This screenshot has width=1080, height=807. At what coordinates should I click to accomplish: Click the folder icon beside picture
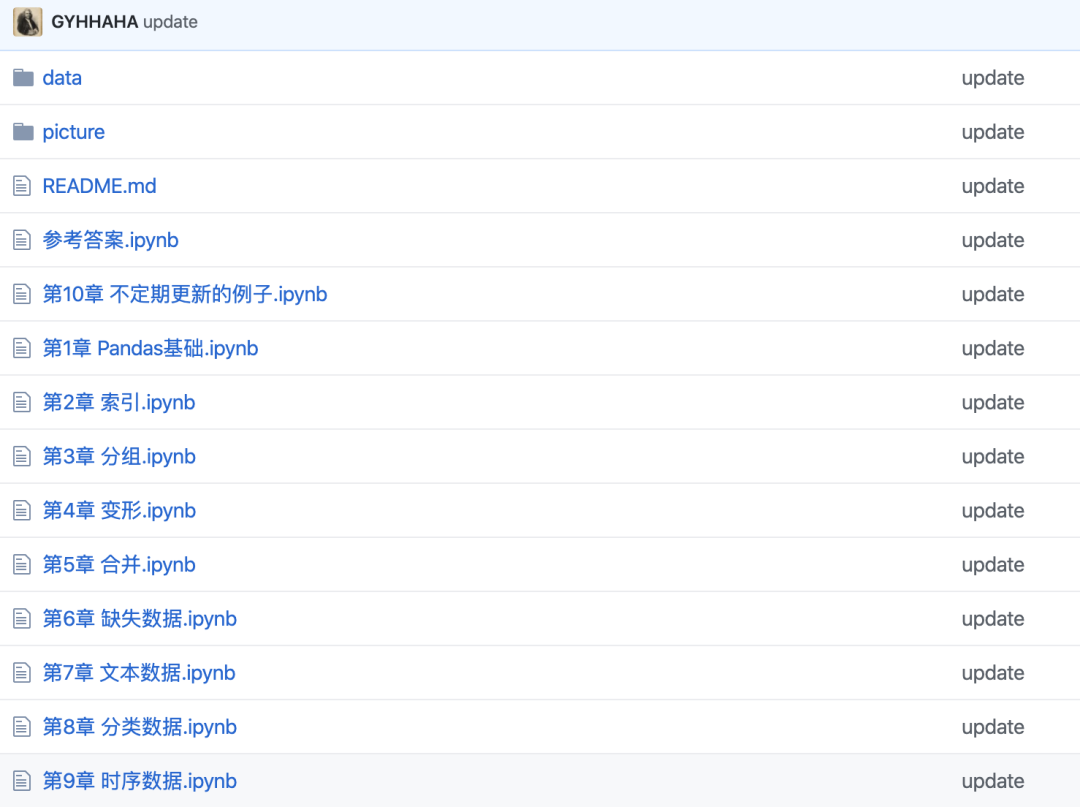pos(22,131)
